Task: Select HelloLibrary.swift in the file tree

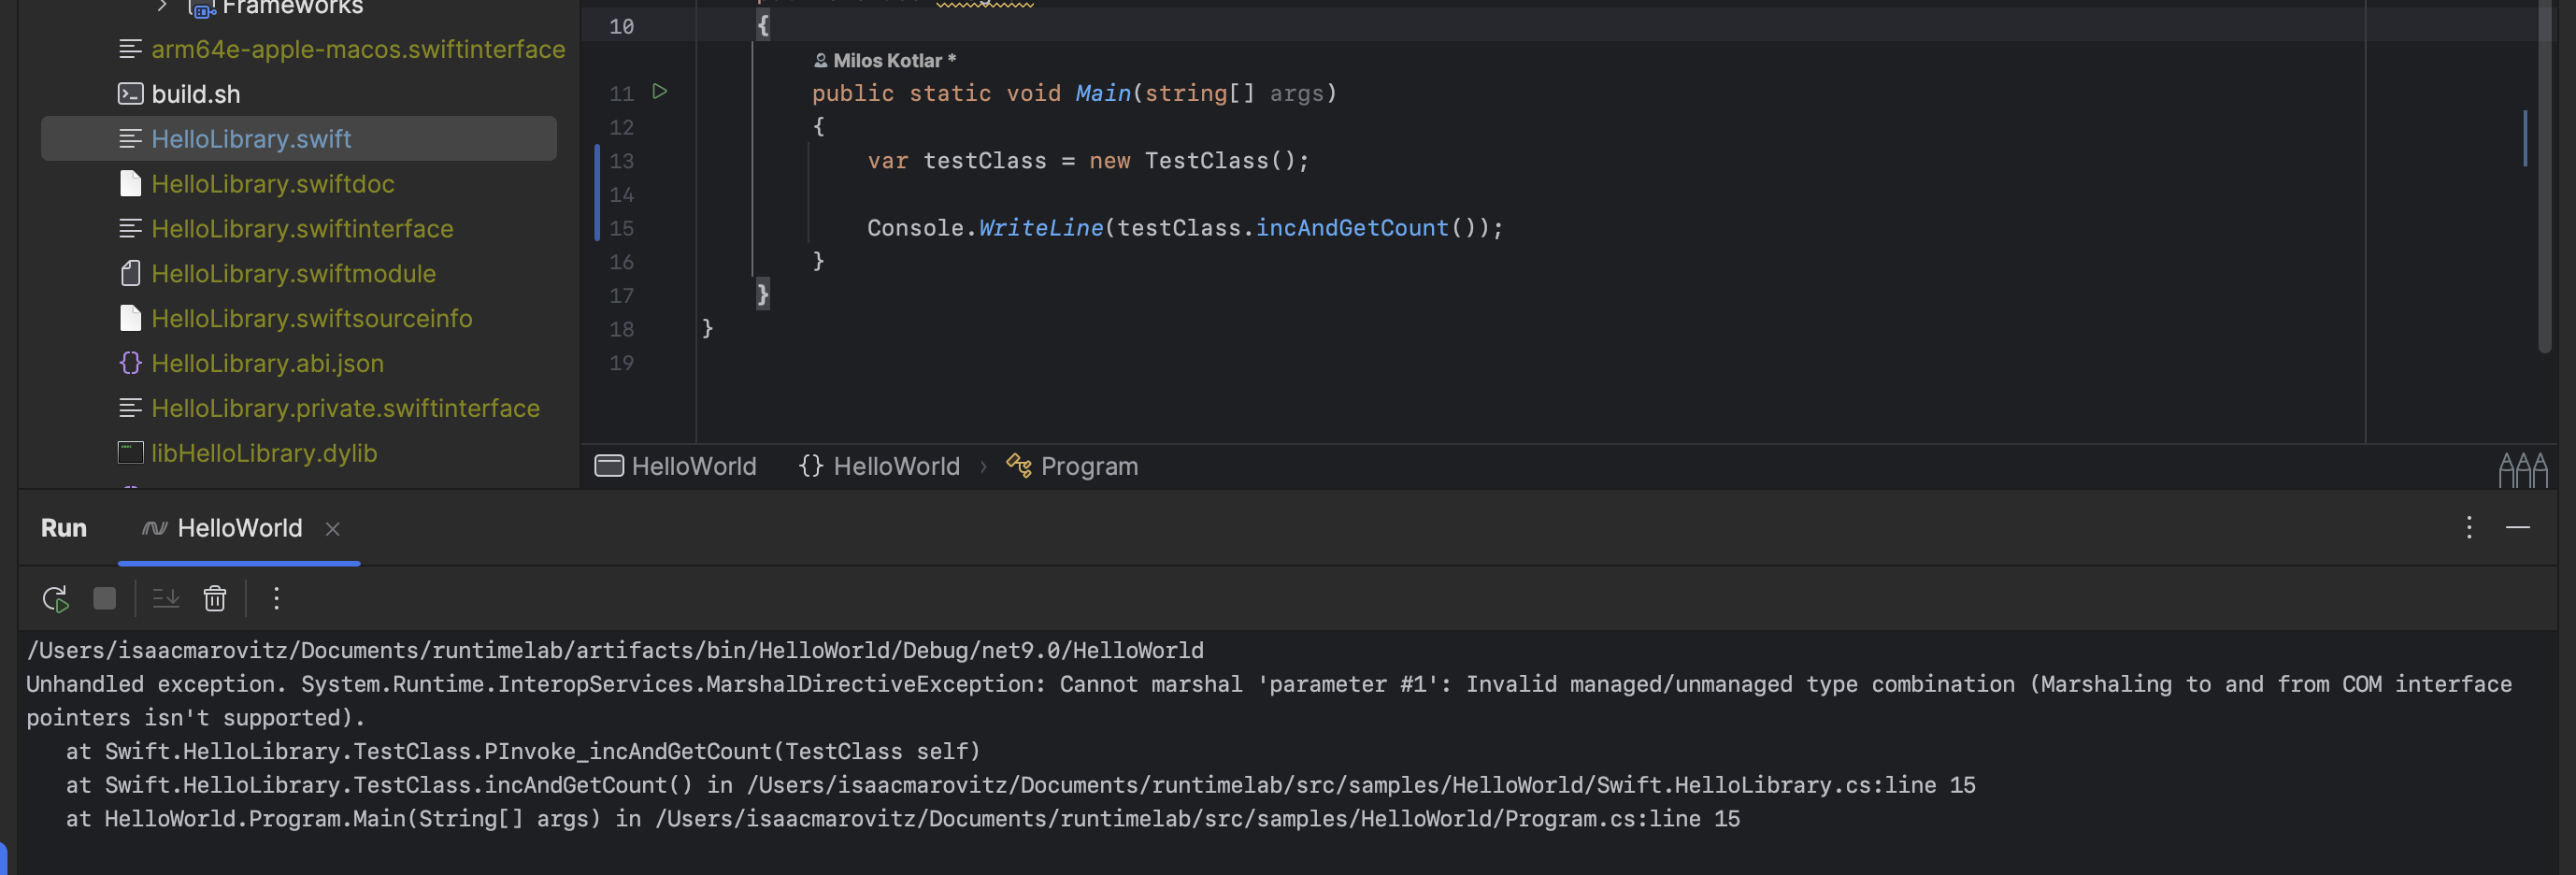Action: (251, 138)
